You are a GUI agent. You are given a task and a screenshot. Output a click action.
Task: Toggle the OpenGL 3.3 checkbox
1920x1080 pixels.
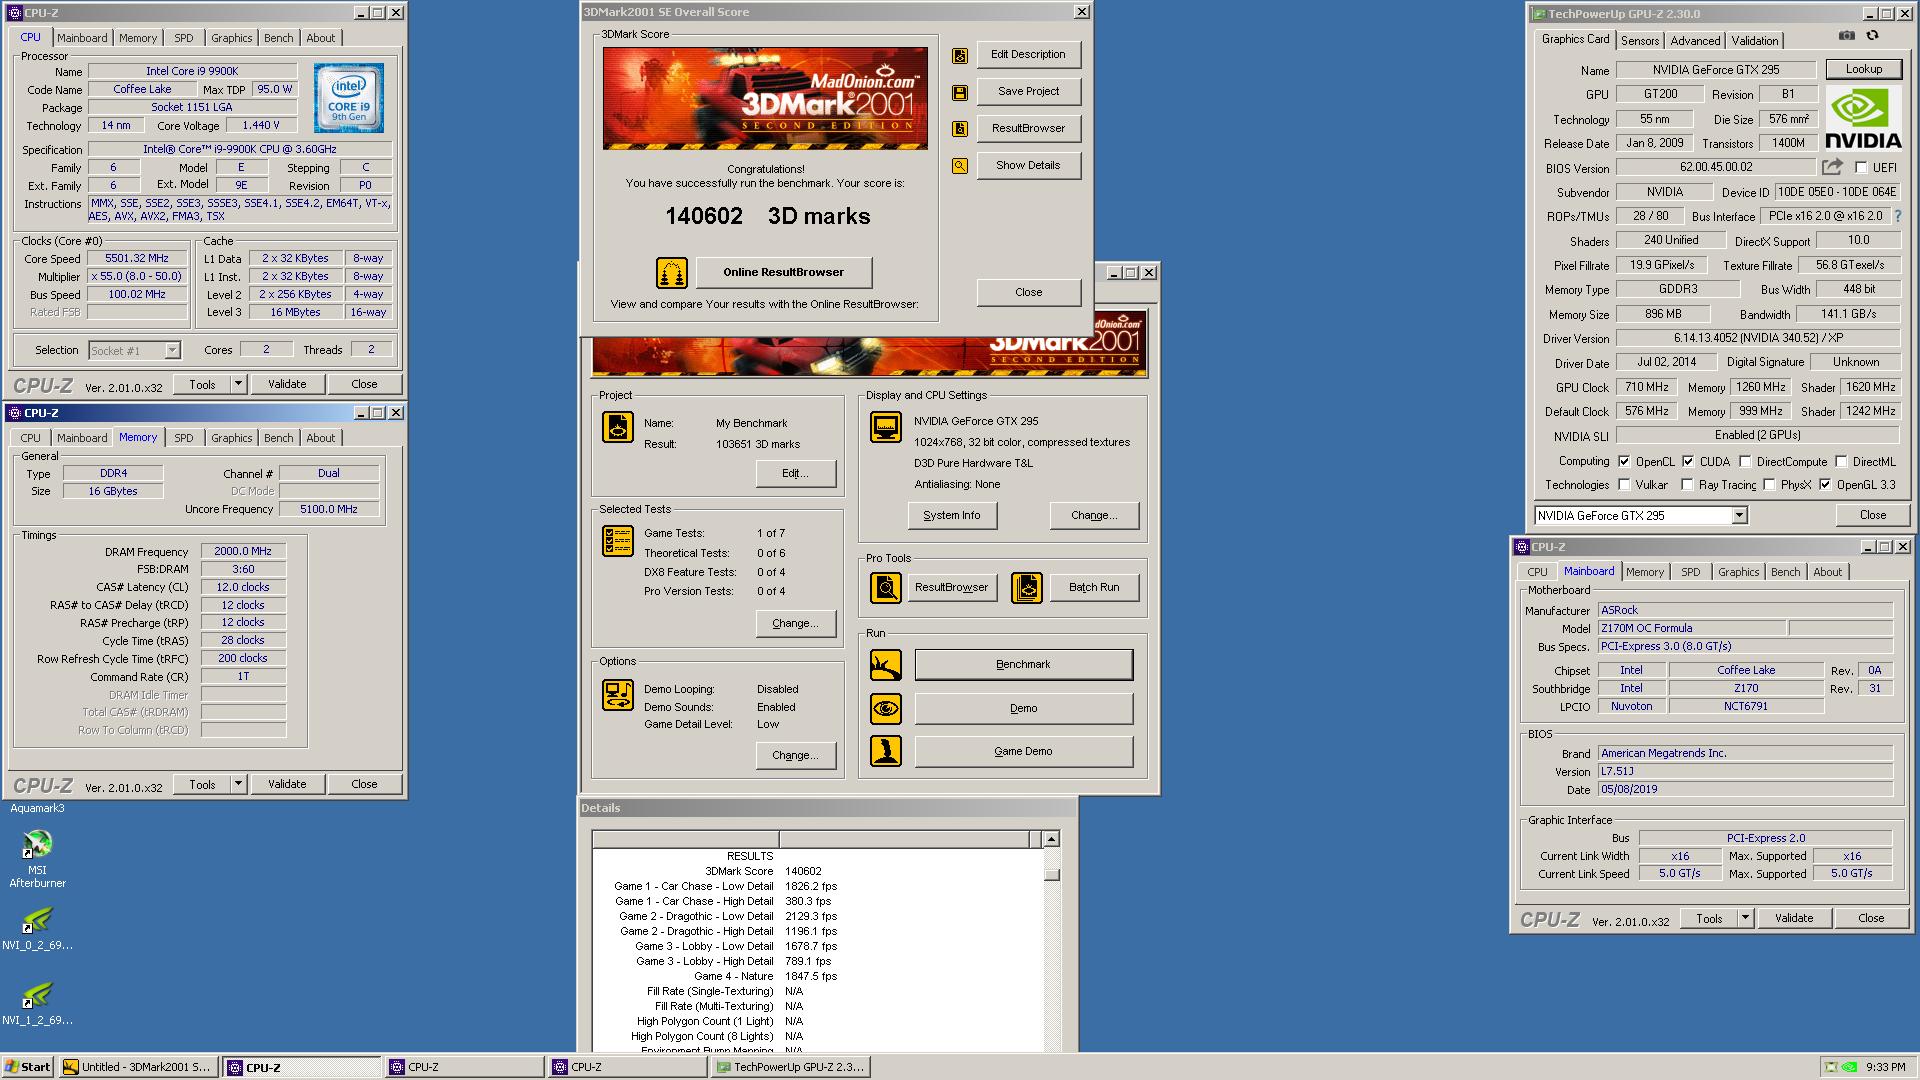click(x=1825, y=485)
